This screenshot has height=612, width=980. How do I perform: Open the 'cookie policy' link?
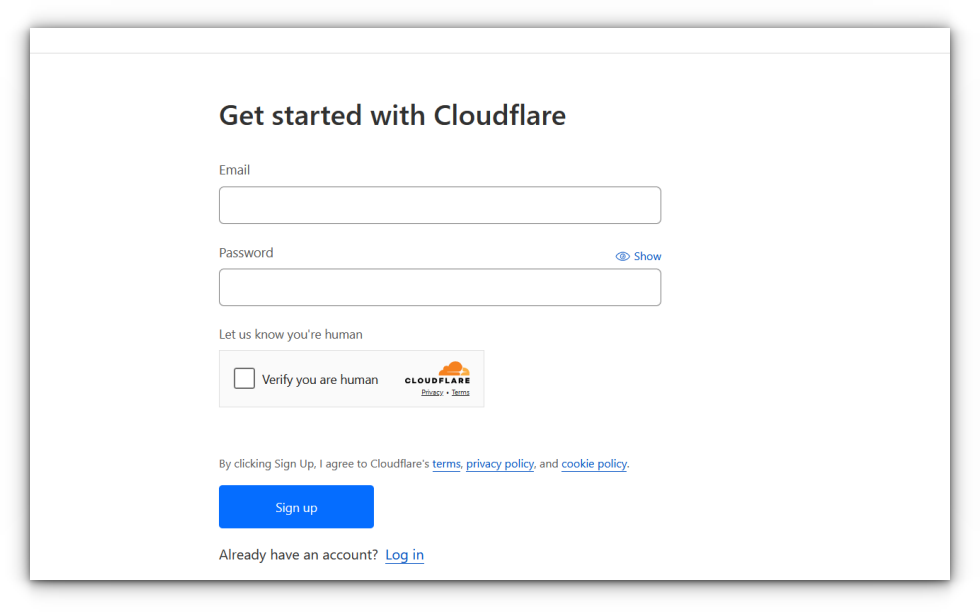tap(594, 464)
